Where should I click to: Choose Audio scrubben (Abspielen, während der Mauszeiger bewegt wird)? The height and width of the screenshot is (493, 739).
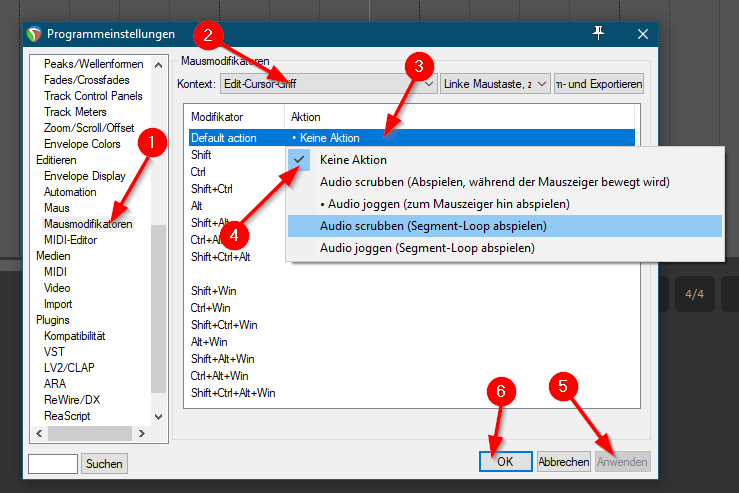coord(505,182)
